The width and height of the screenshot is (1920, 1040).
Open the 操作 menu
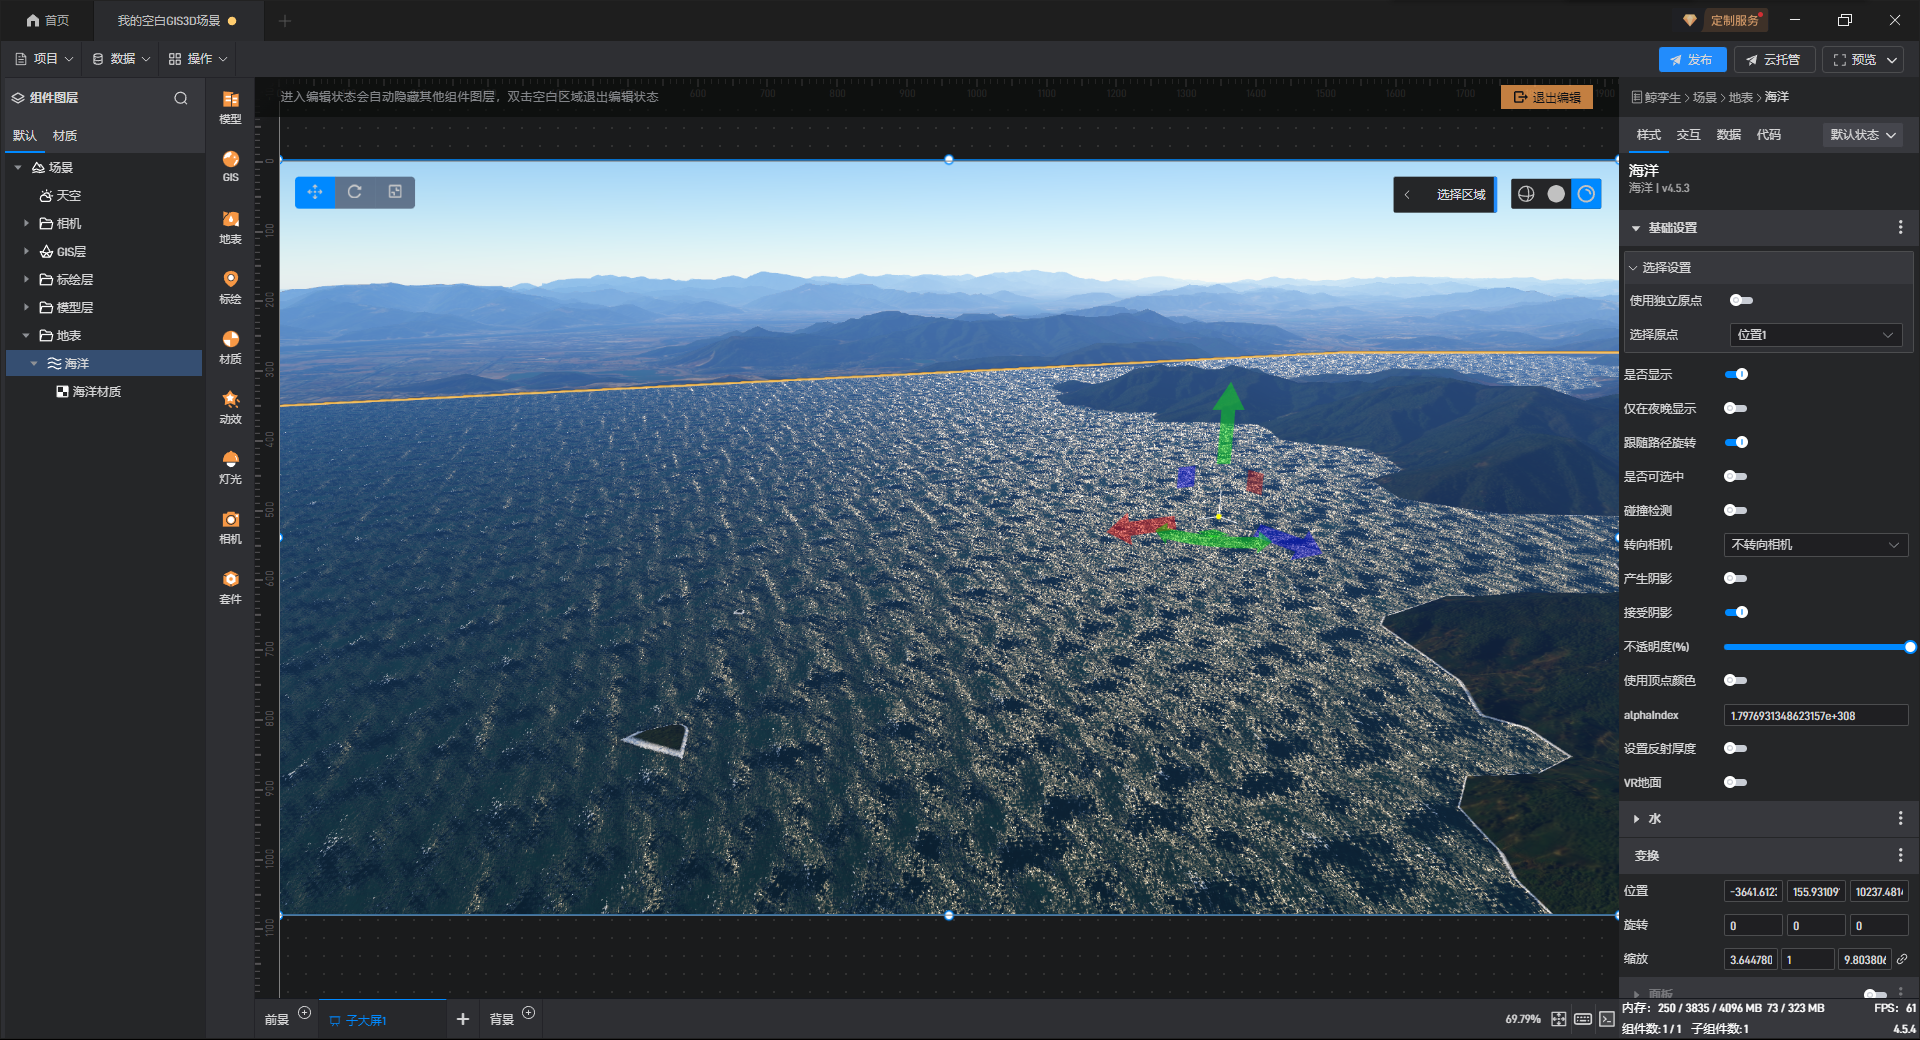click(198, 59)
